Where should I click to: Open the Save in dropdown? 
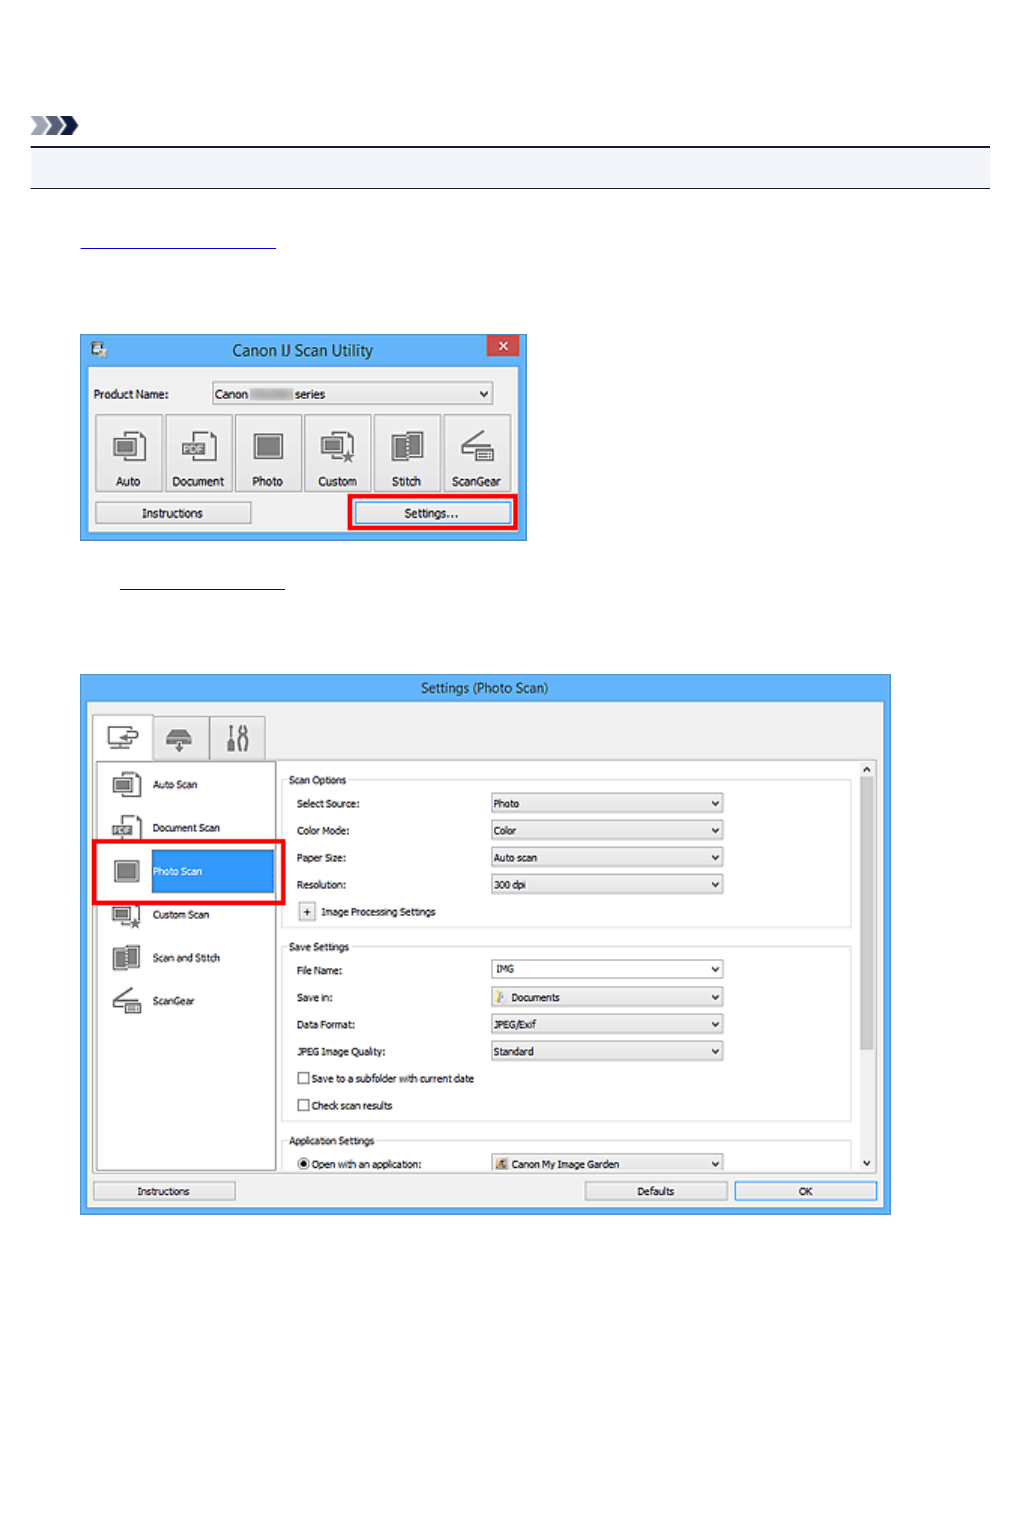(x=607, y=997)
